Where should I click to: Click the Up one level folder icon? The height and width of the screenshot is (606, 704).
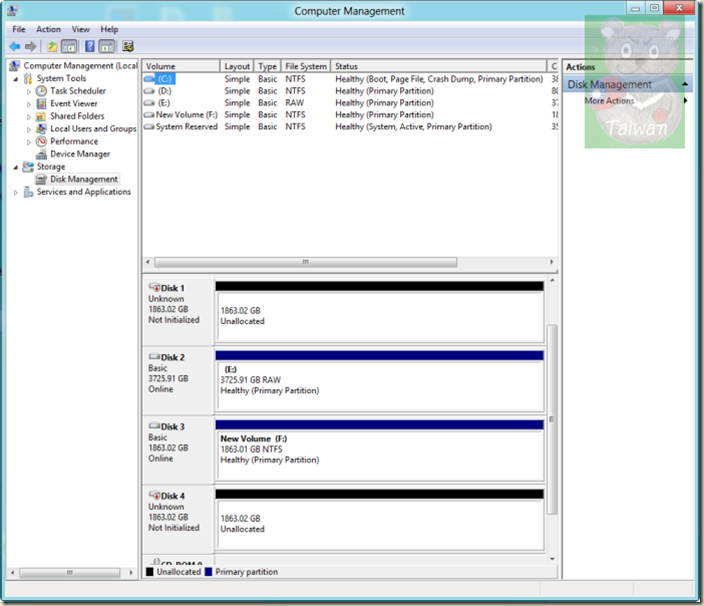click(53, 46)
